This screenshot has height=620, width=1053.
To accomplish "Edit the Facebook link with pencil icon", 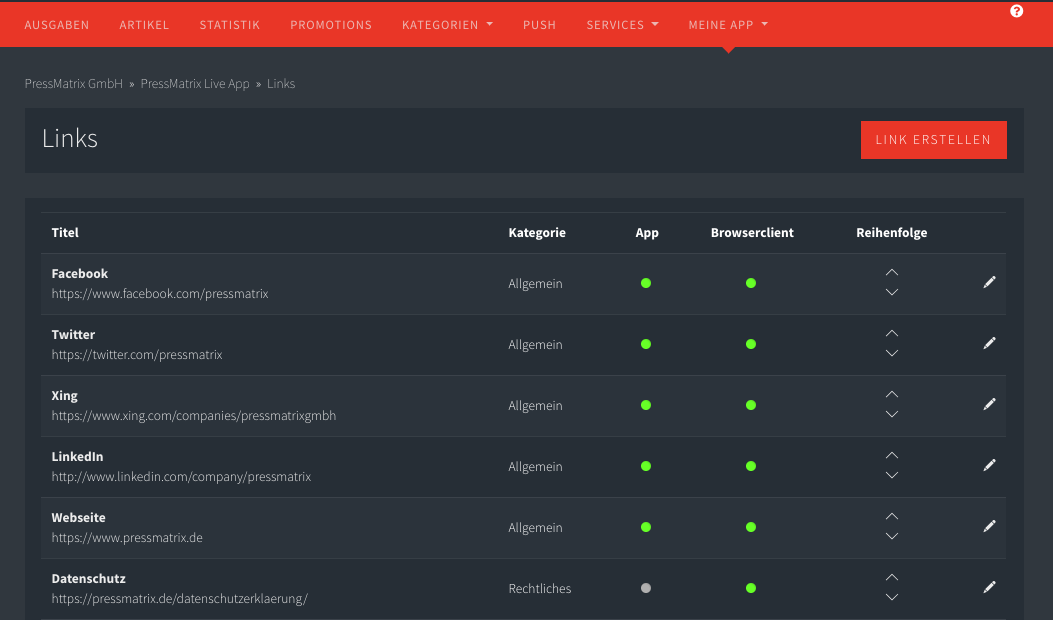I will [989, 282].
